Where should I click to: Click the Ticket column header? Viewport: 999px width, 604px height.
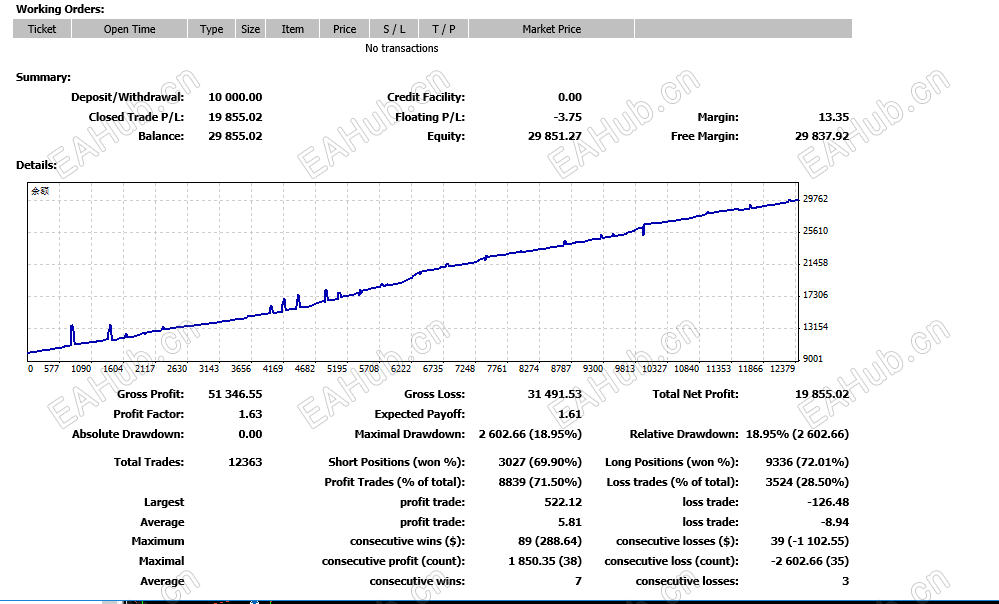[42, 29]
